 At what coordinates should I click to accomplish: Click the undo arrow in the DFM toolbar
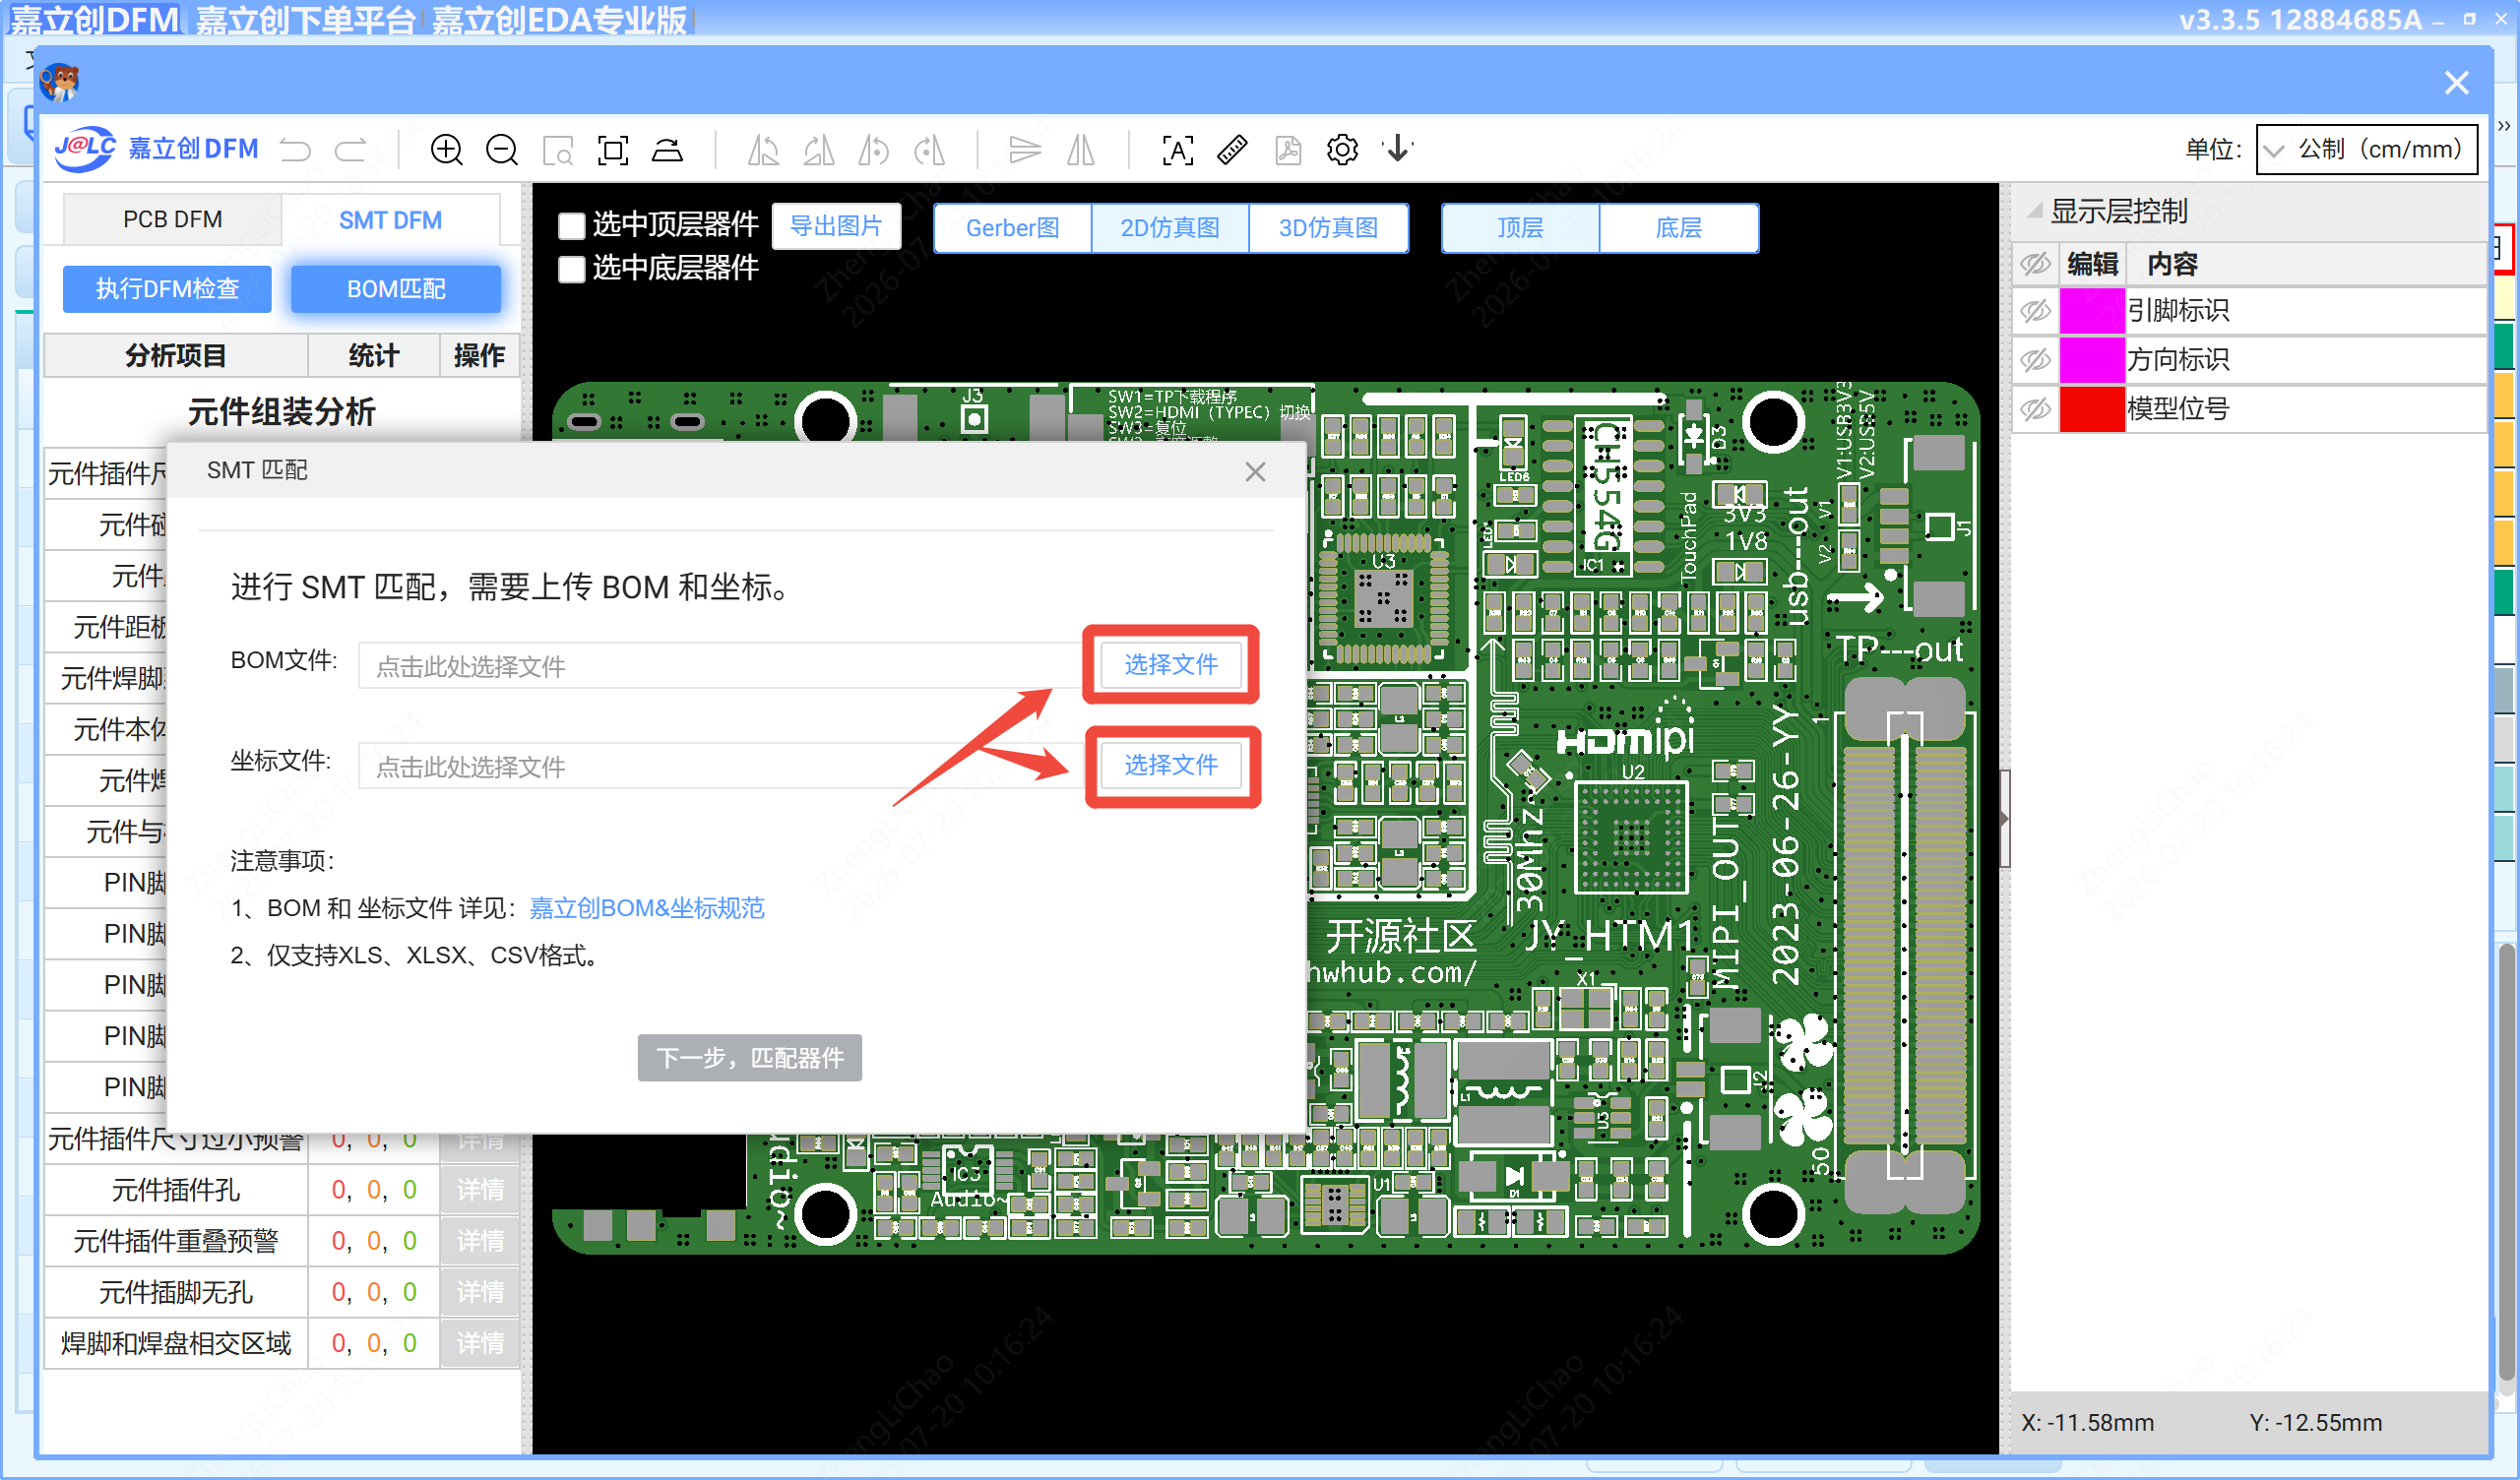[295, 150]
